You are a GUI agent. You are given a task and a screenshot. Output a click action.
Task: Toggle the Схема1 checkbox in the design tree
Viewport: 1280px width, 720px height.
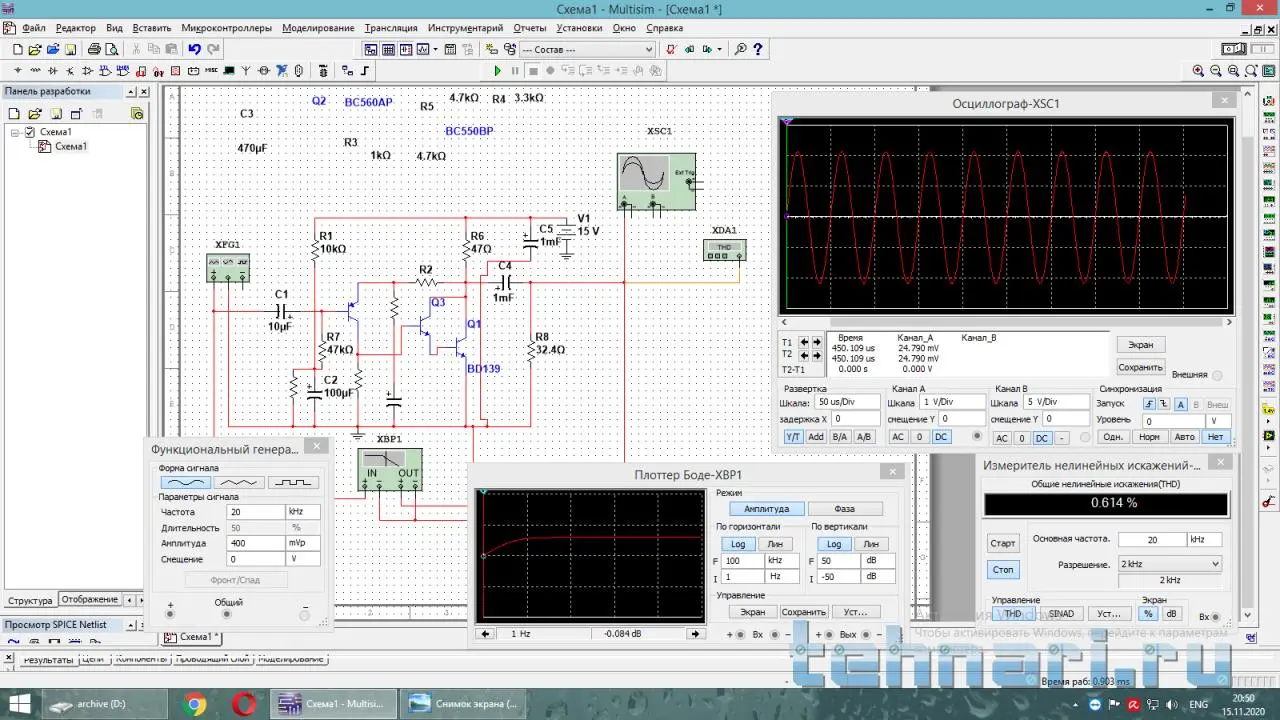point(30,132)
